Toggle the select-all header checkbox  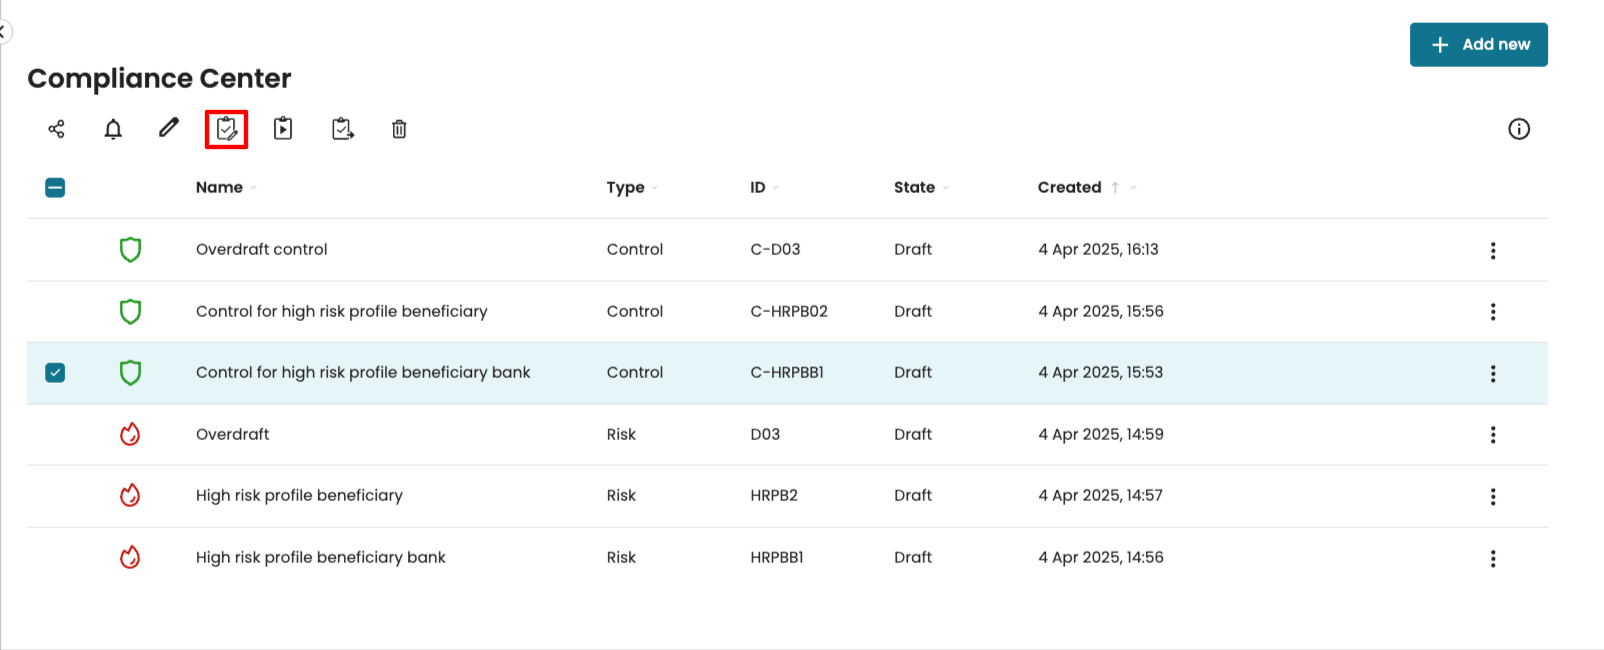point(55,188)
